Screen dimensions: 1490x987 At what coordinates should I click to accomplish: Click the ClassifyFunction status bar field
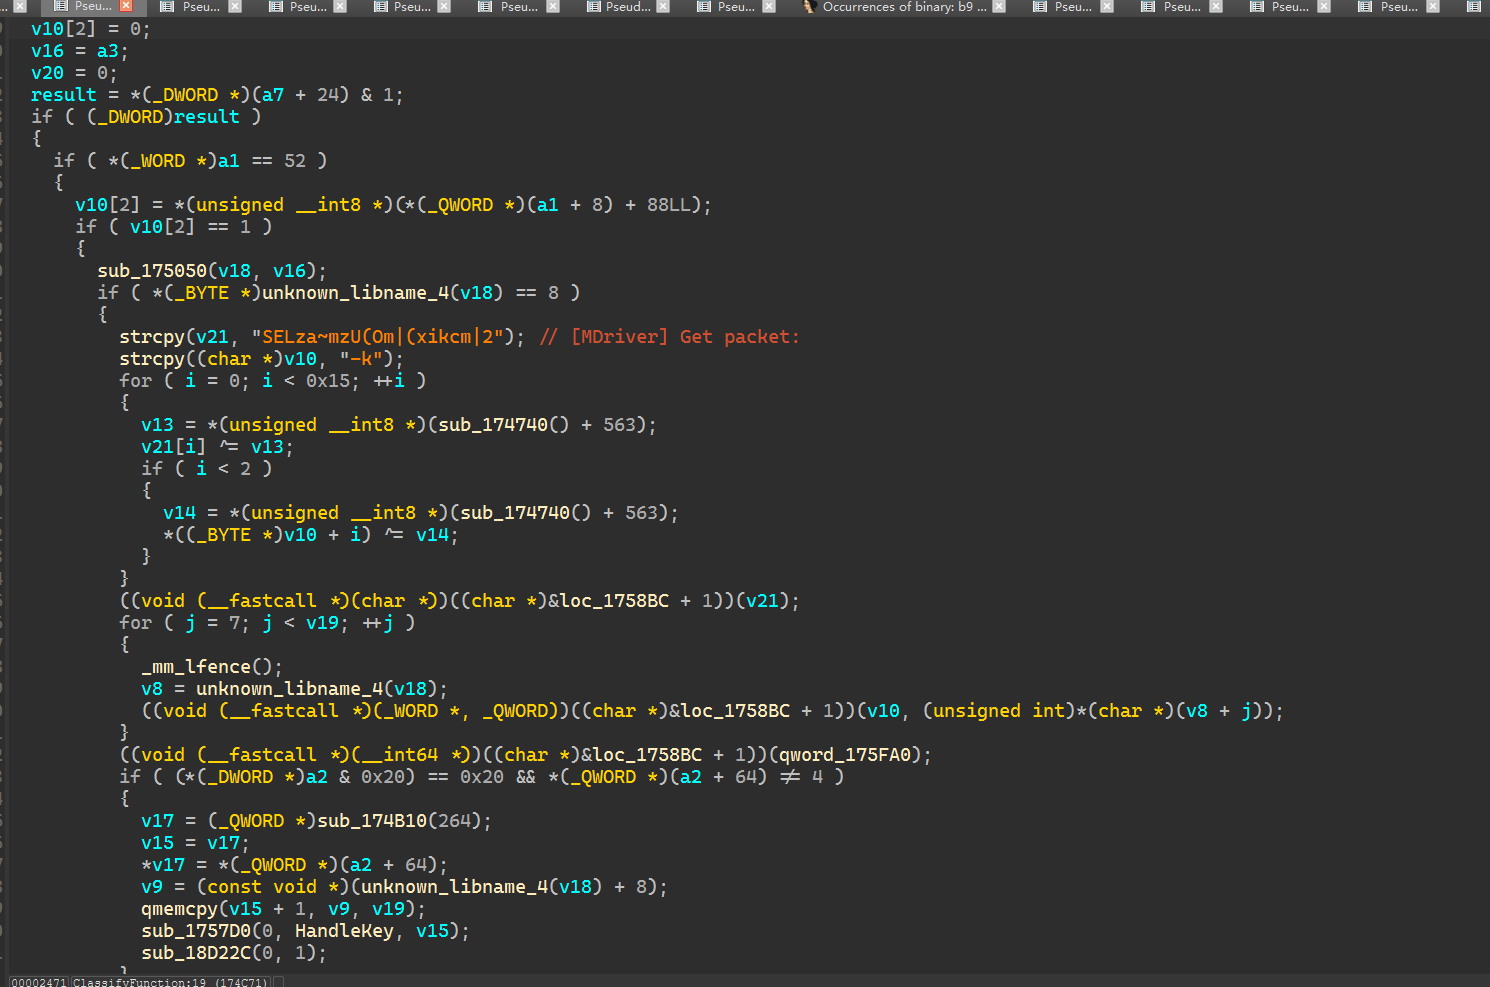[x=170, y=982]
